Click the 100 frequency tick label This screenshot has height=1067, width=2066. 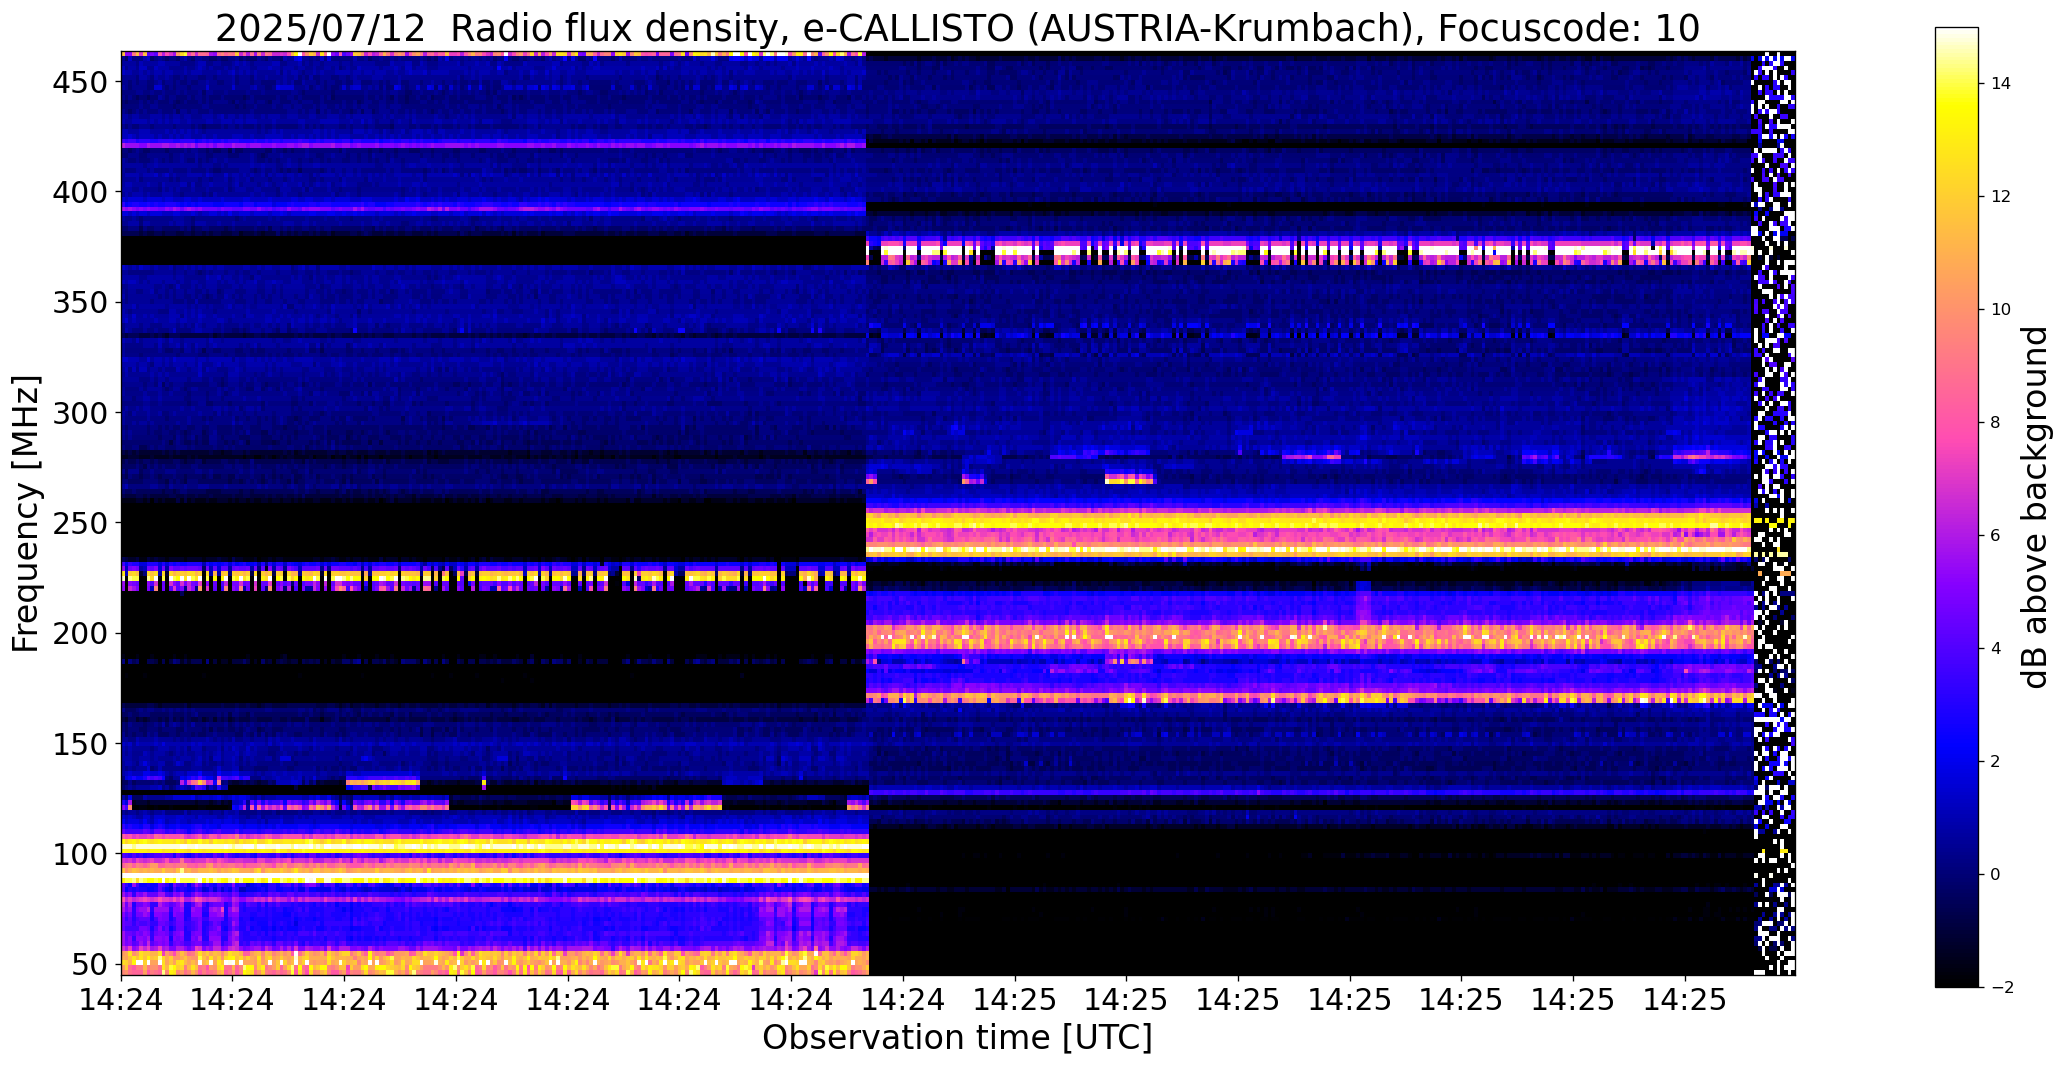[78, 854]
